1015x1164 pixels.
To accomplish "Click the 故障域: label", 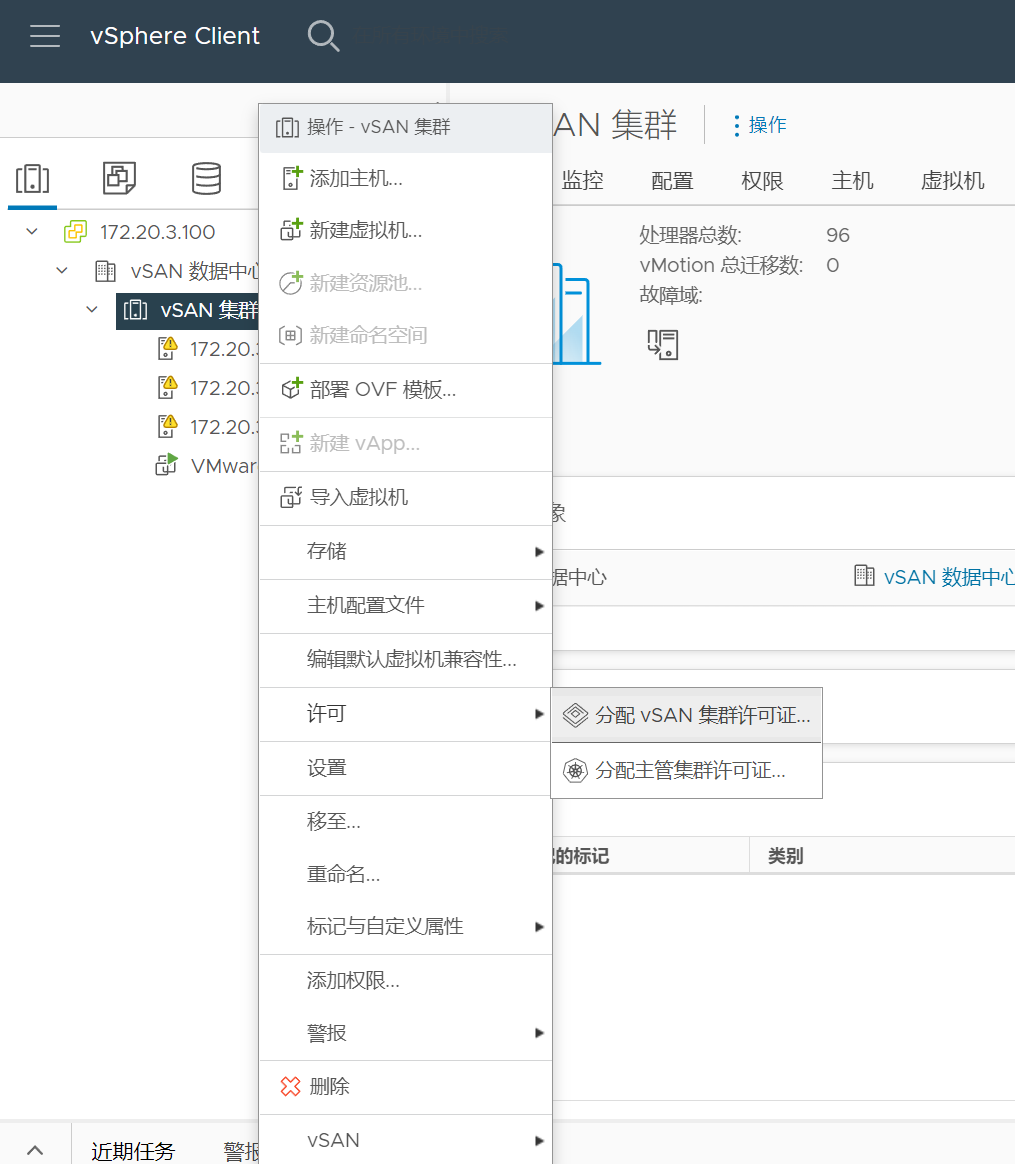I will point(670,295).
